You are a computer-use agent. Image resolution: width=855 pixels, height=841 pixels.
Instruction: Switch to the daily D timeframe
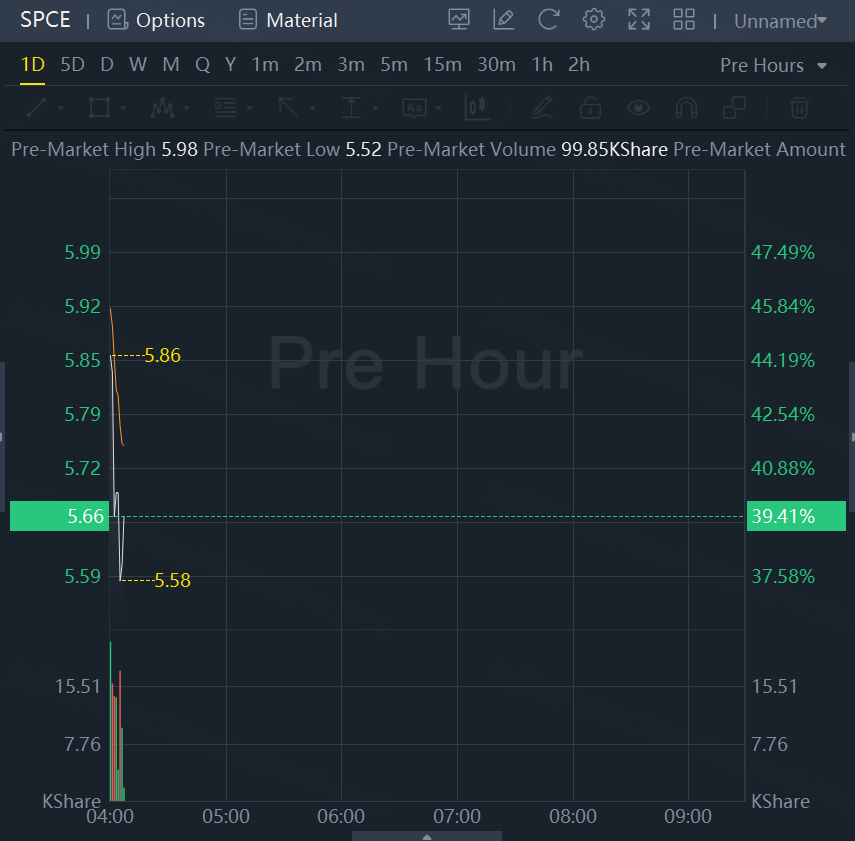pos(107,65)
